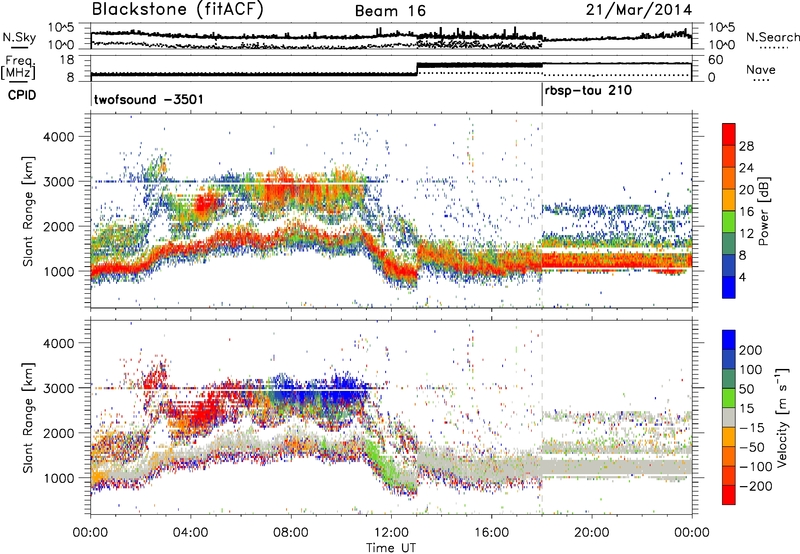The height and width of the screenshot is (554, 800).
Task: Click the "twofsound -3501" CPID entry
Action: 148,99
